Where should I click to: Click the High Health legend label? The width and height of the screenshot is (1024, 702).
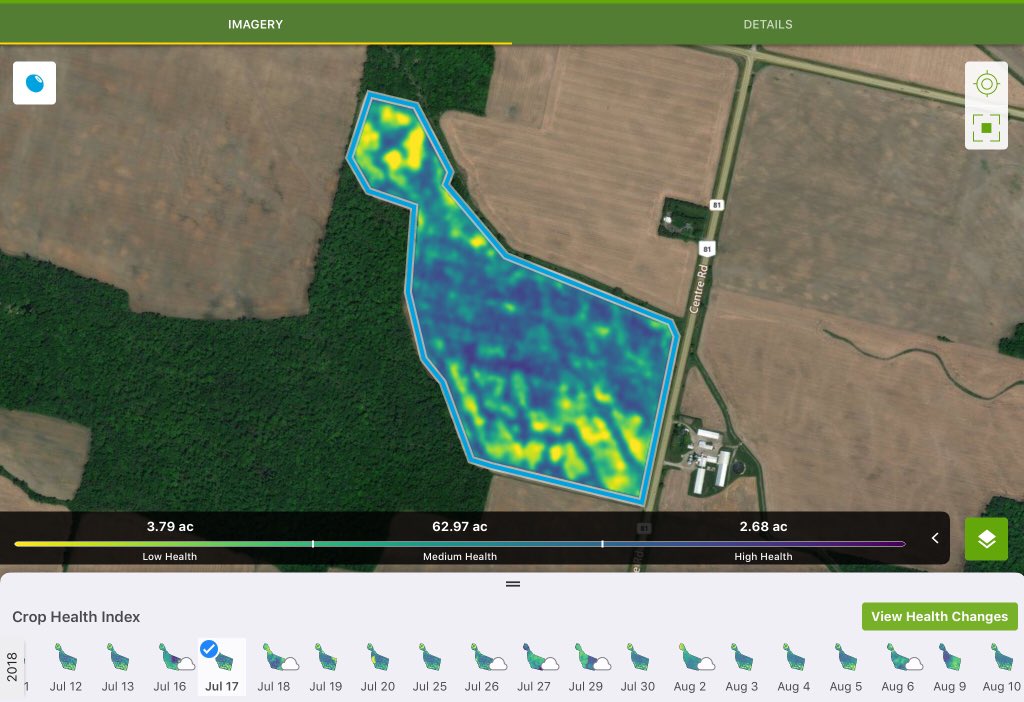click(x=763, y=556)
